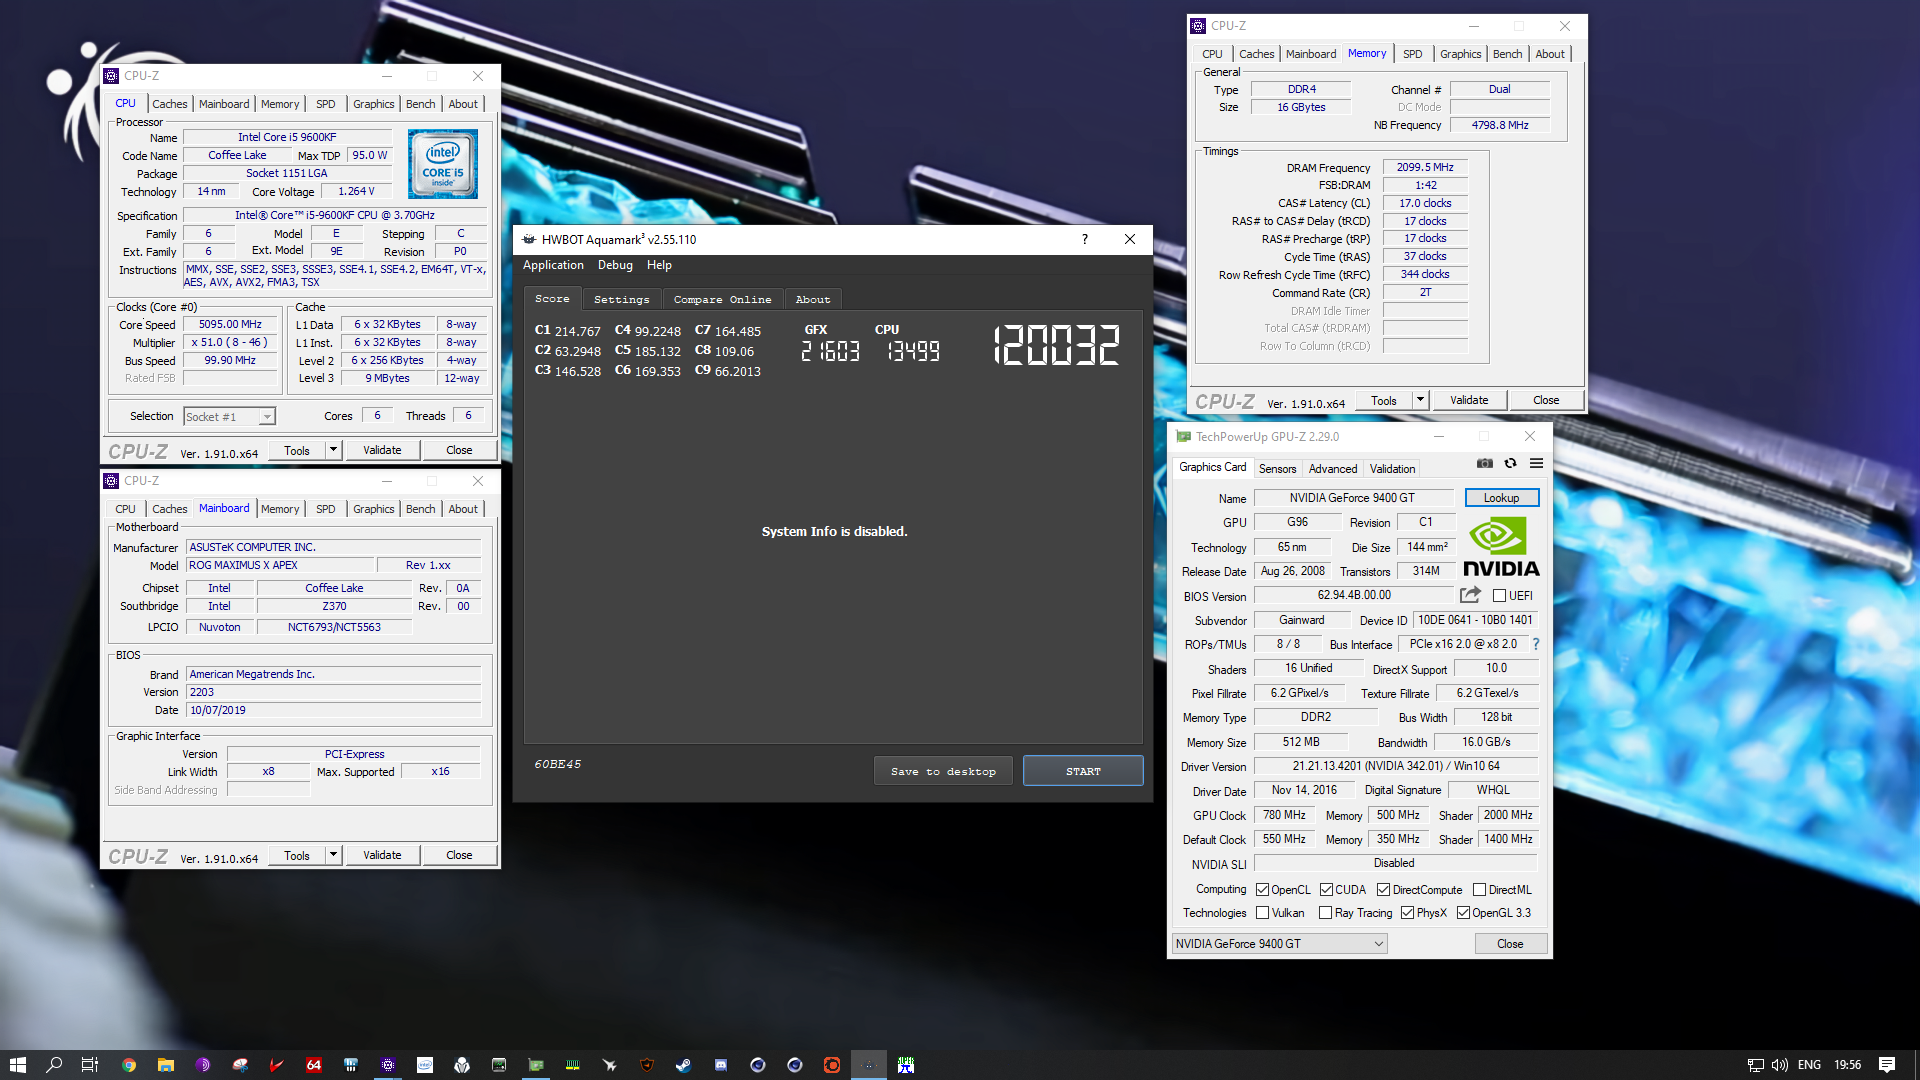Switch to the Settings tab in Aquamark

621,299
